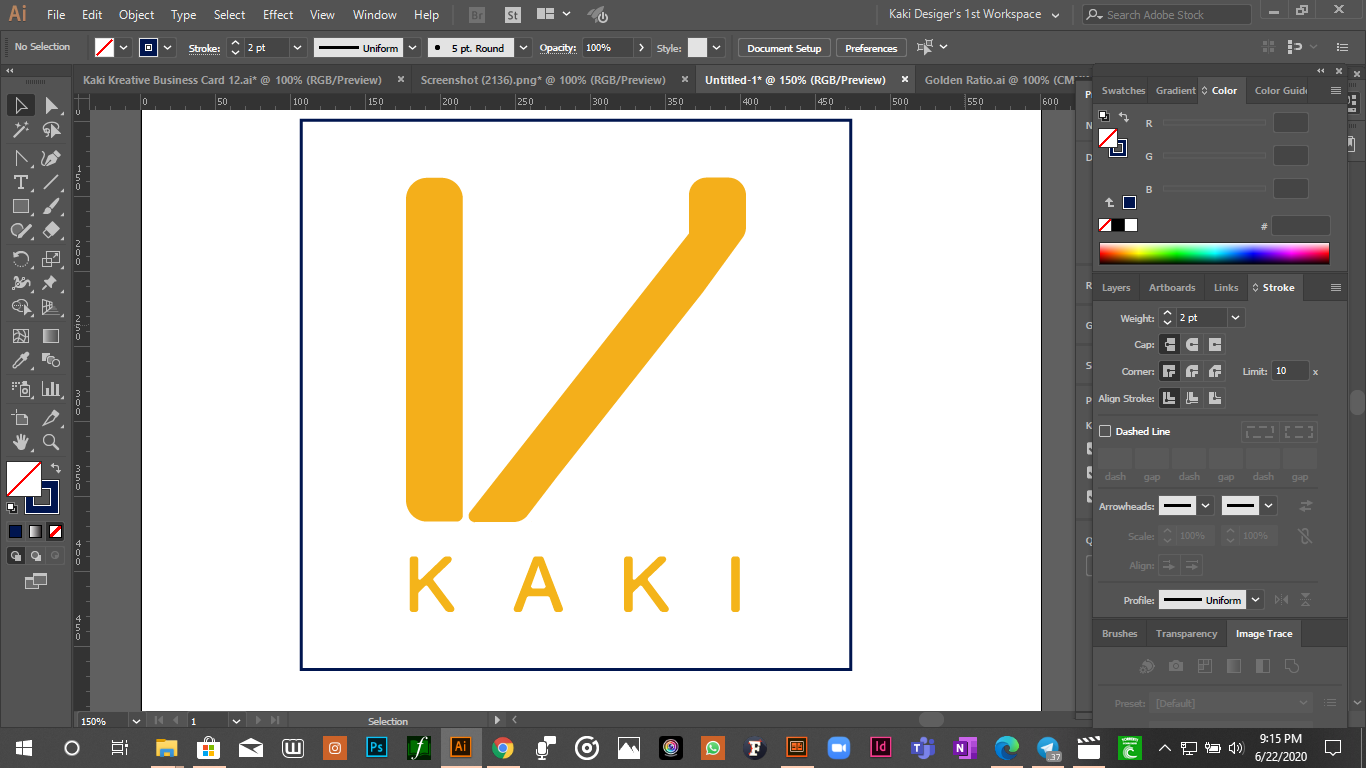Image resolution: width=1366 pixels, height=768 pixels.
Task: Open the Window menu
Action: pyautogui.click(x=375, y=15)
